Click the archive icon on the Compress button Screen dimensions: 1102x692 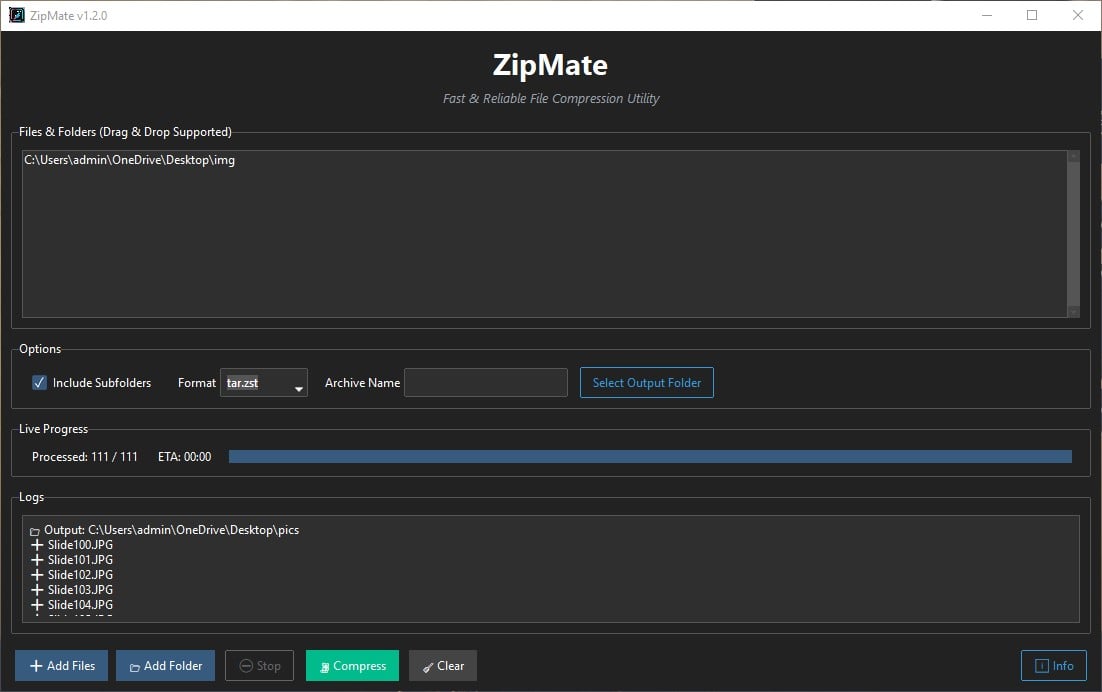(x=325, y=665)
